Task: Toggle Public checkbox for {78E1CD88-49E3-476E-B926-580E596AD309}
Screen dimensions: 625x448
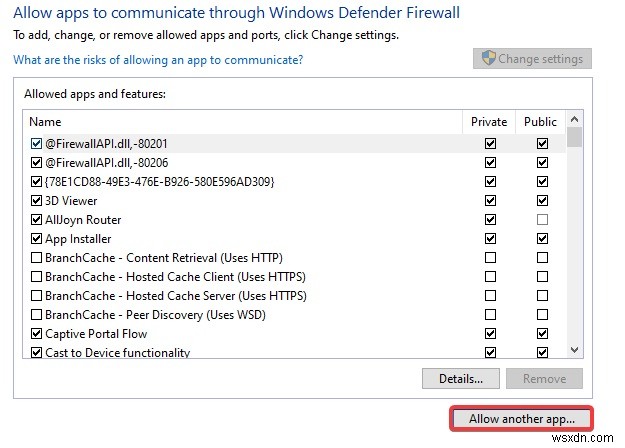Action: click(x=542, y=182)
